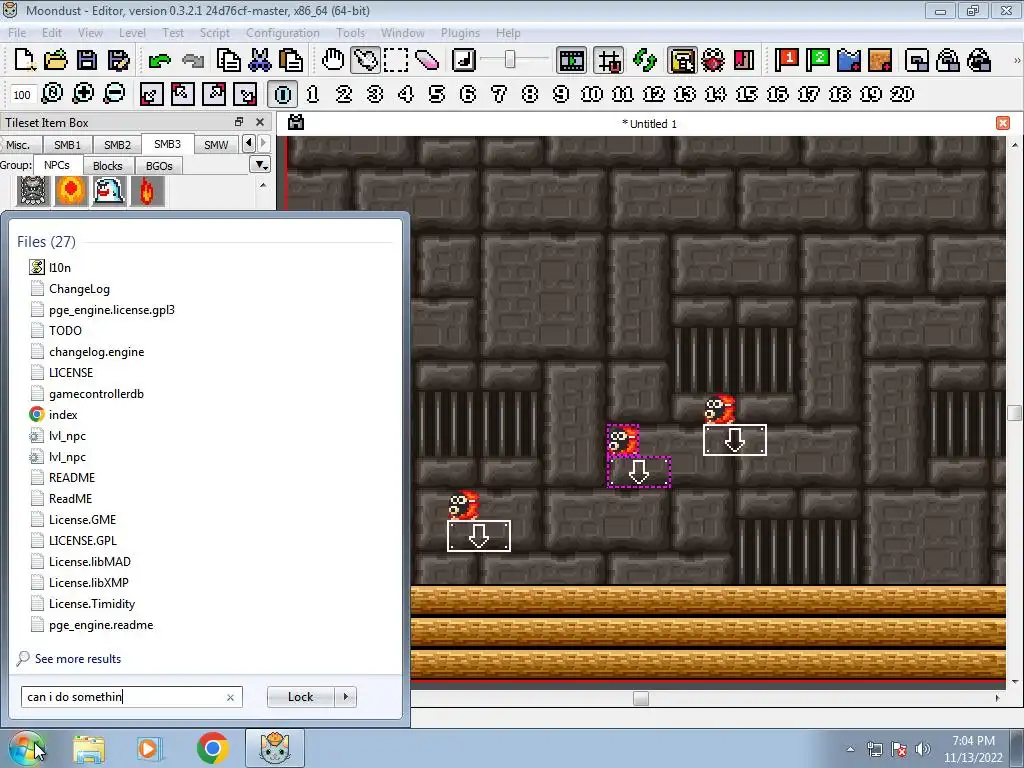Click the section settings window icon

coord(917,60)
